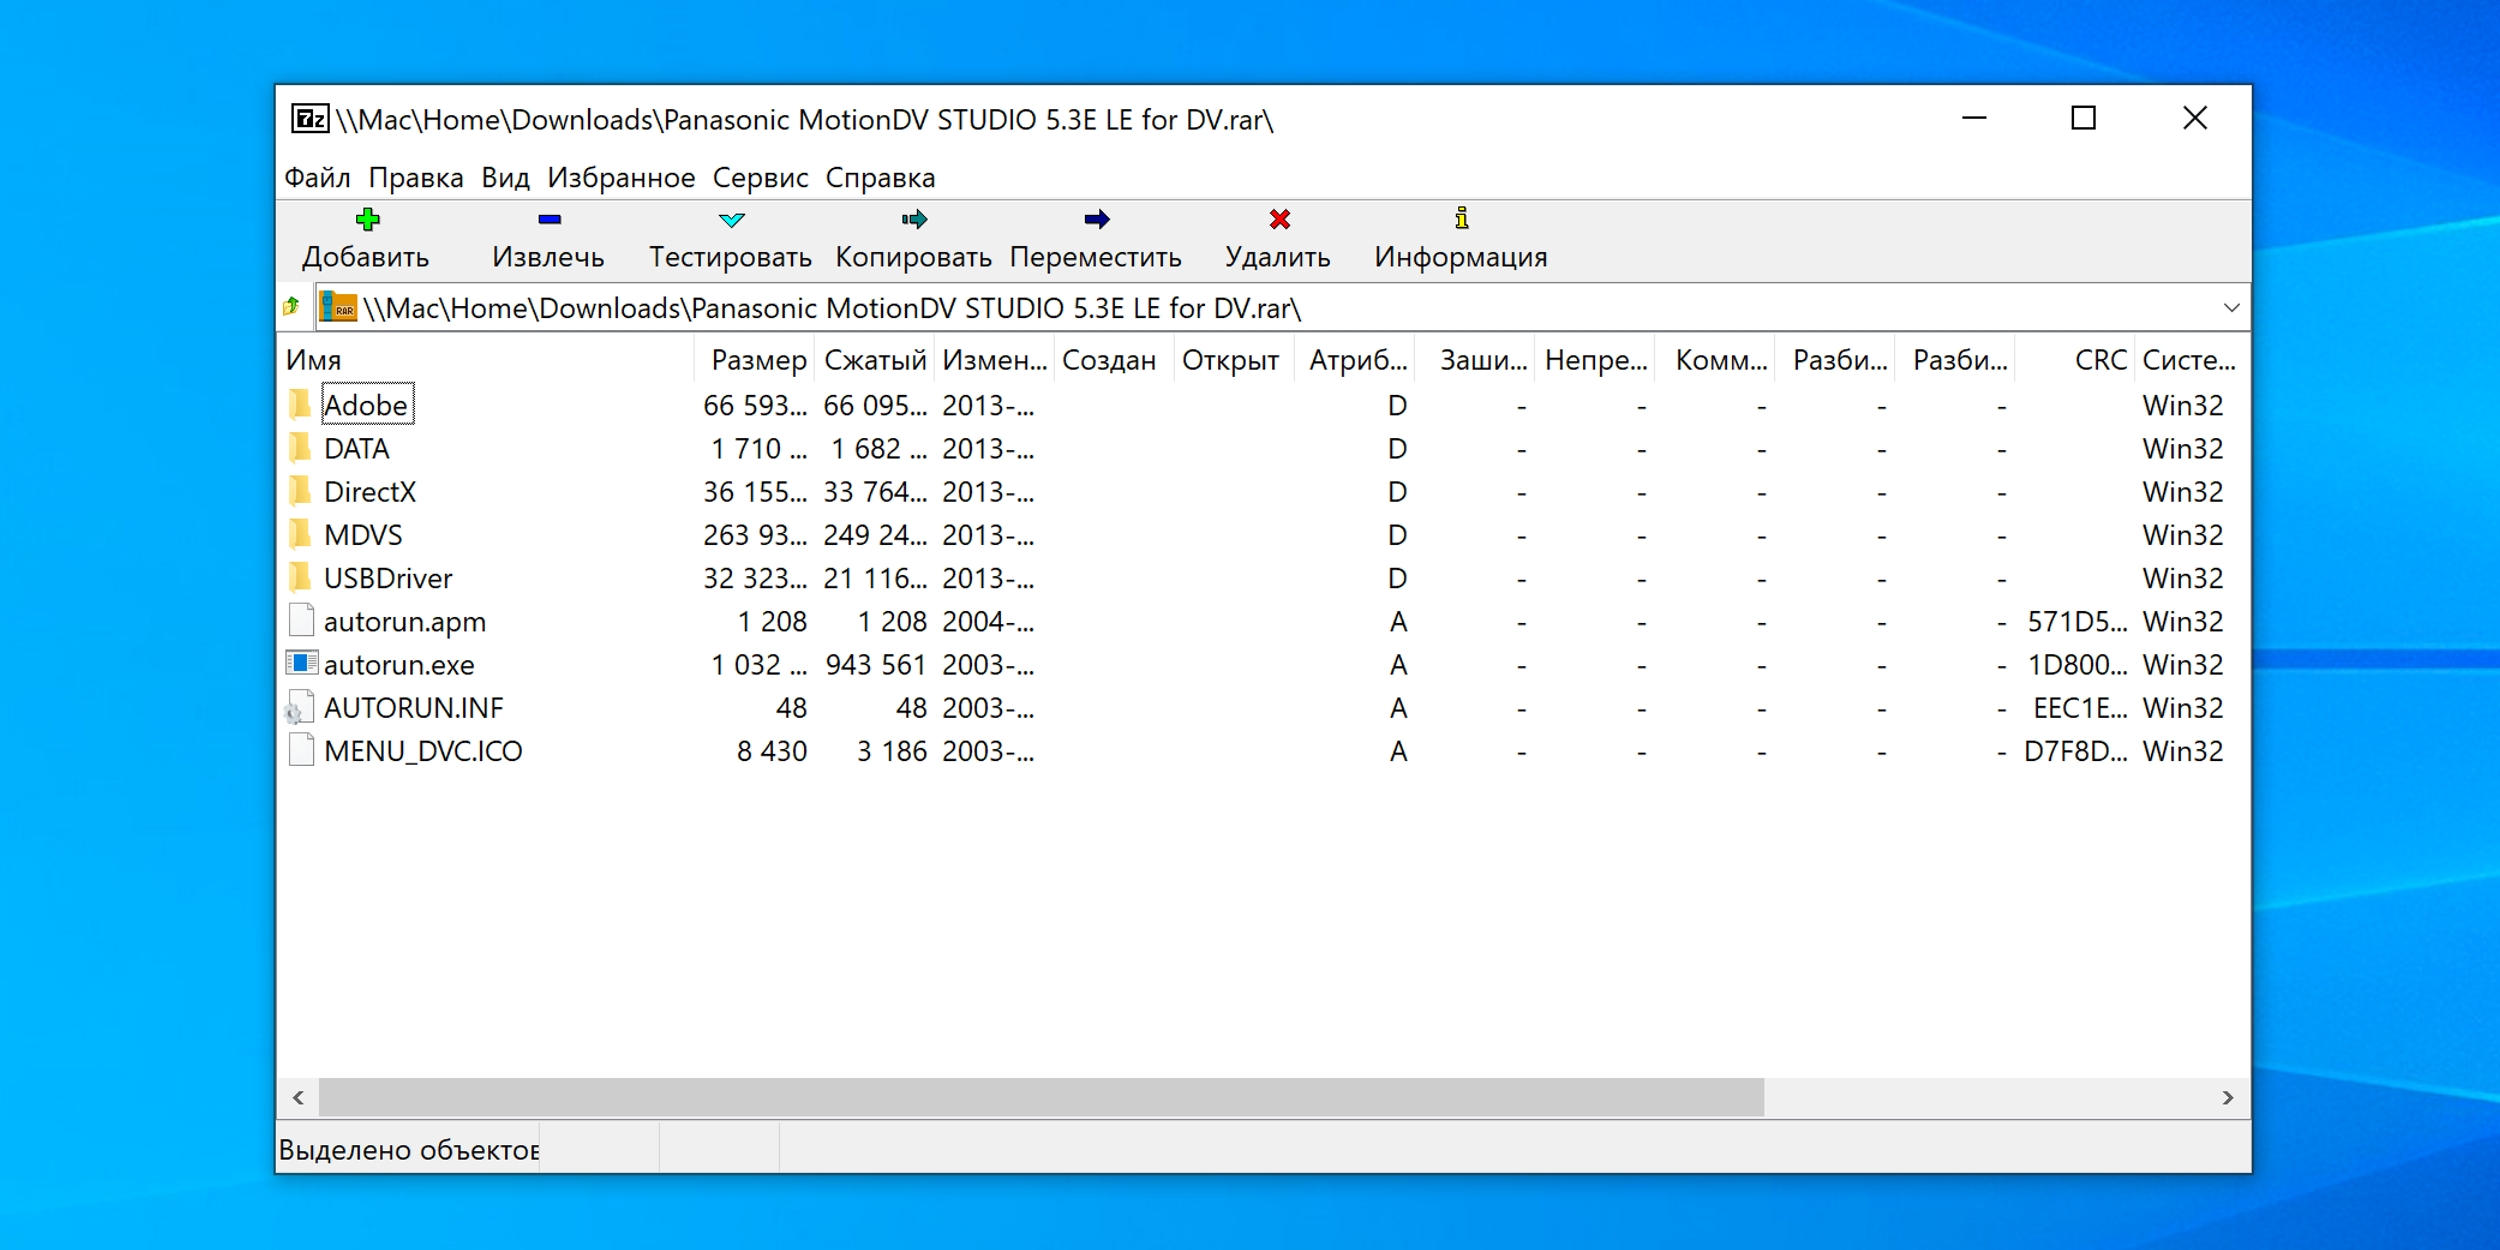2500x1250 pixels.
Task: Select the Adobe folder name
Action: (x=366, y=405)
